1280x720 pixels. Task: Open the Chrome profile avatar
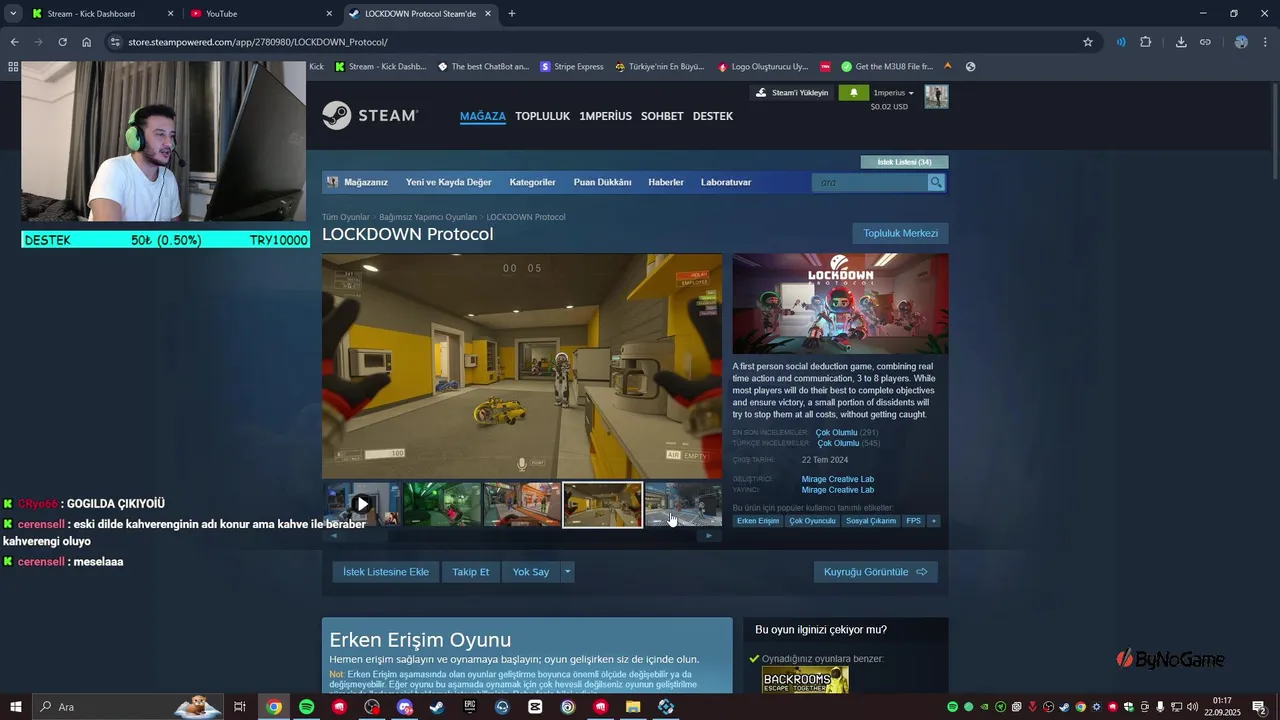(1241, 42)
